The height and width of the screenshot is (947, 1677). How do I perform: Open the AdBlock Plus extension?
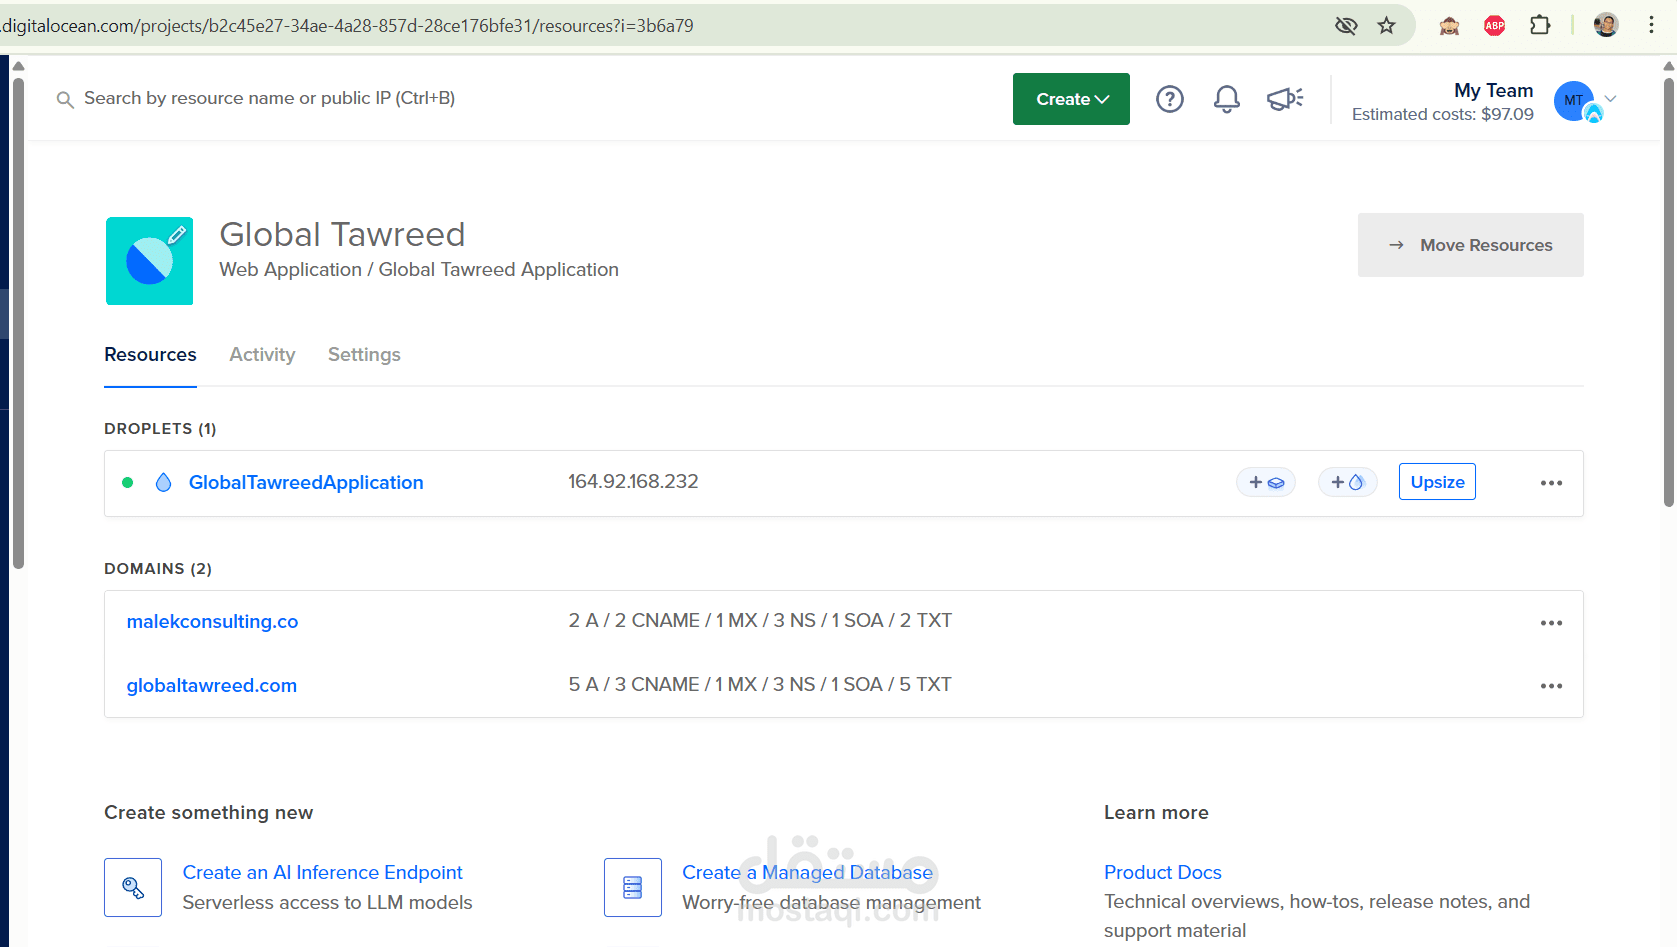(x=1495, y=26)
